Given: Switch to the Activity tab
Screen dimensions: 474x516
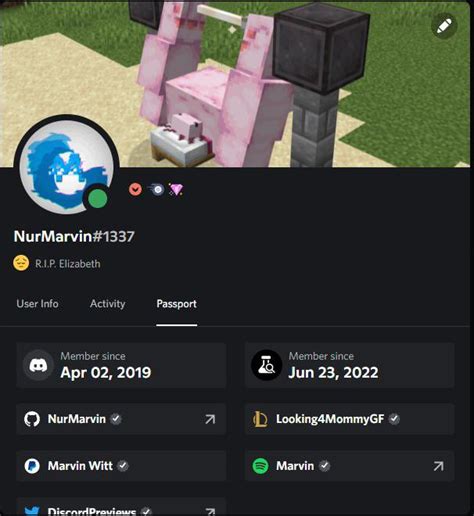Looking at the screenshot, I should (107, 304).
